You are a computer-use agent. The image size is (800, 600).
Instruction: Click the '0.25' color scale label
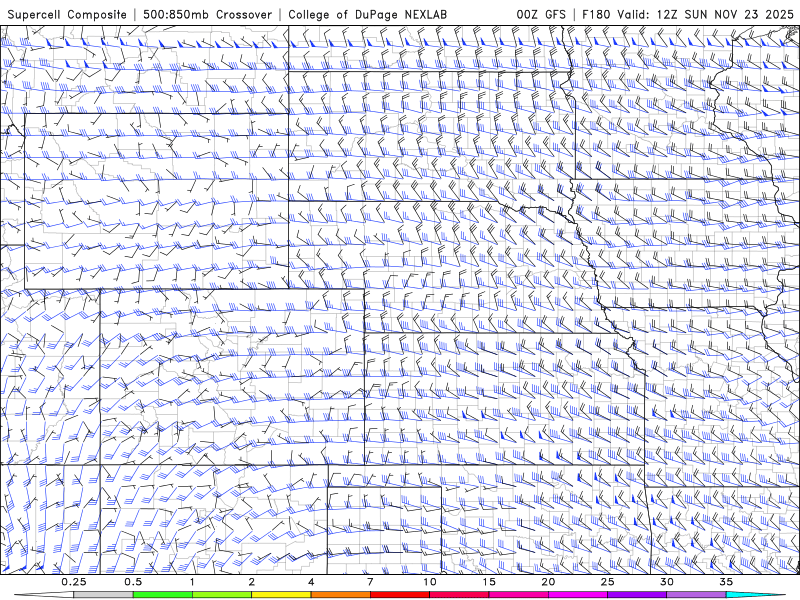click(74, 582)
